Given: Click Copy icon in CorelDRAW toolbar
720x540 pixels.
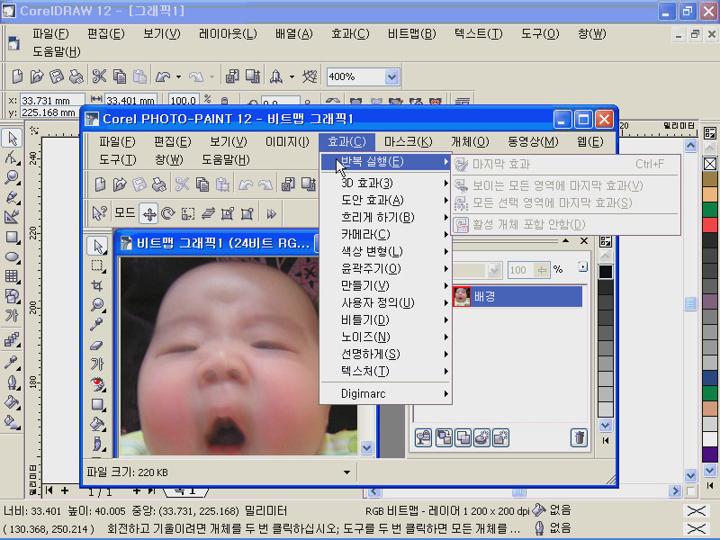Looking at the screenshot, I should pos(119,76).
